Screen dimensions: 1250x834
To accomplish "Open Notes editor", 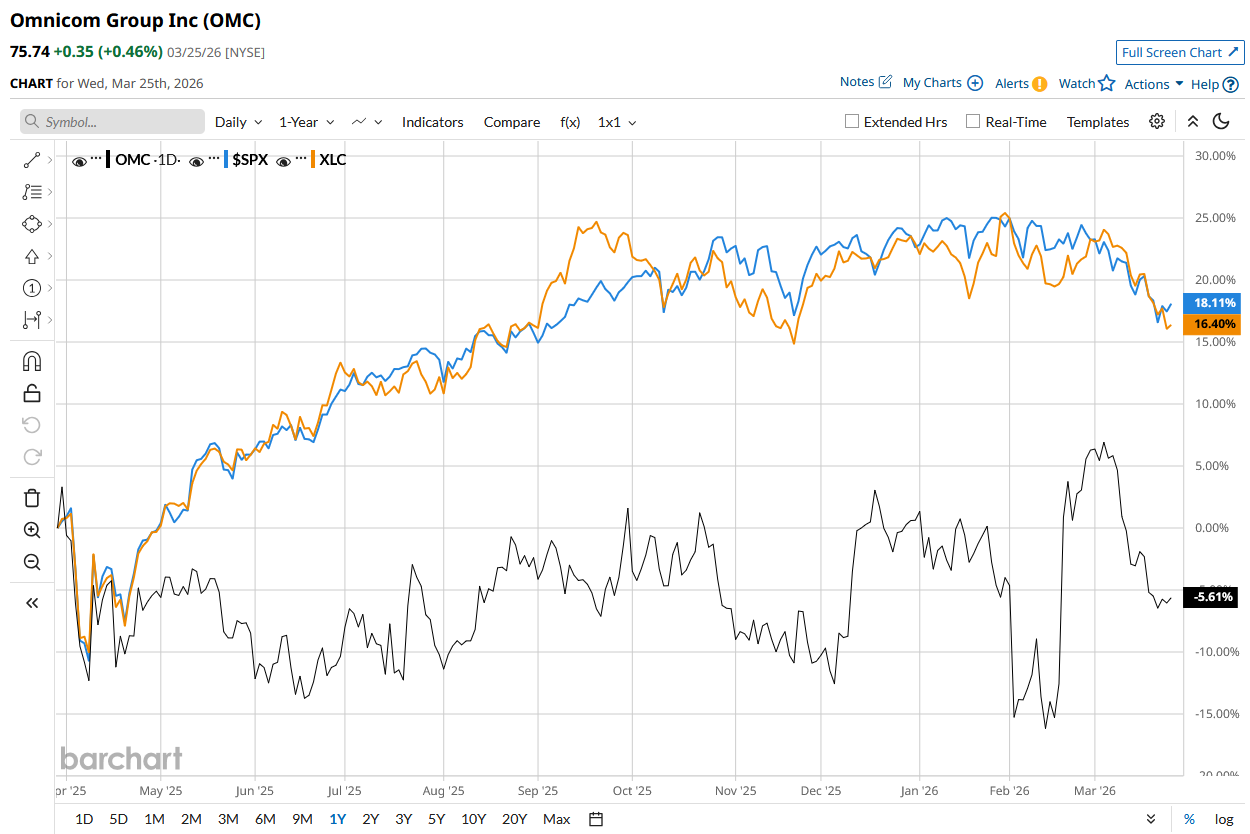I will coord(865,83).
